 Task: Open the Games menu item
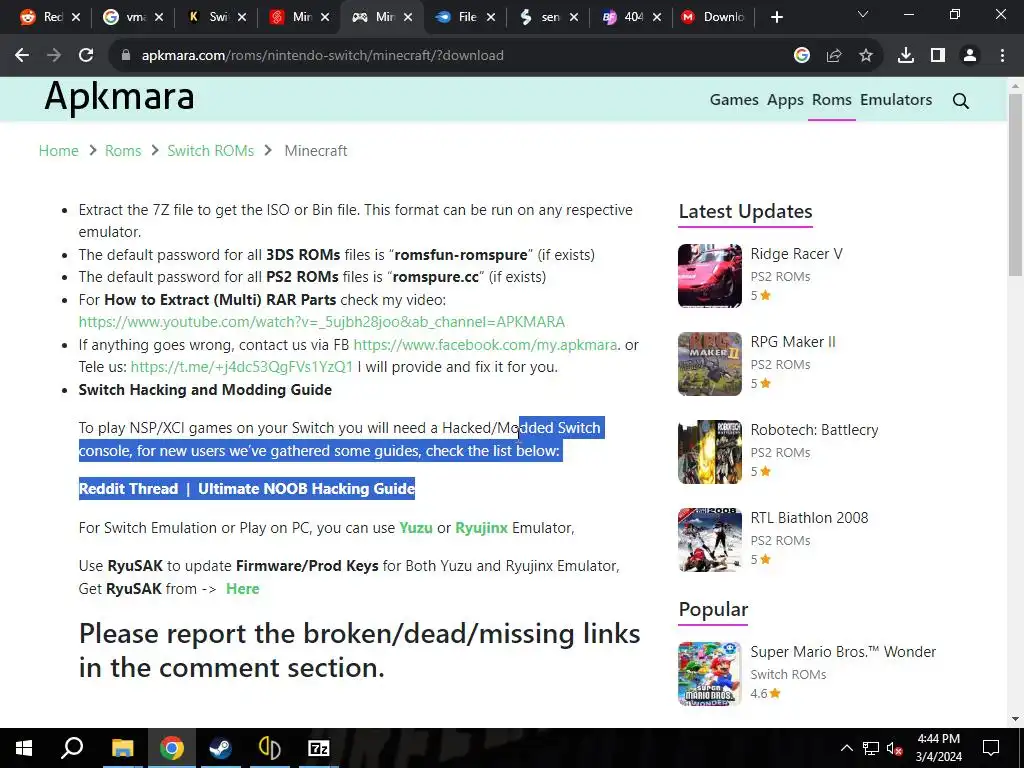coord(734,100)
